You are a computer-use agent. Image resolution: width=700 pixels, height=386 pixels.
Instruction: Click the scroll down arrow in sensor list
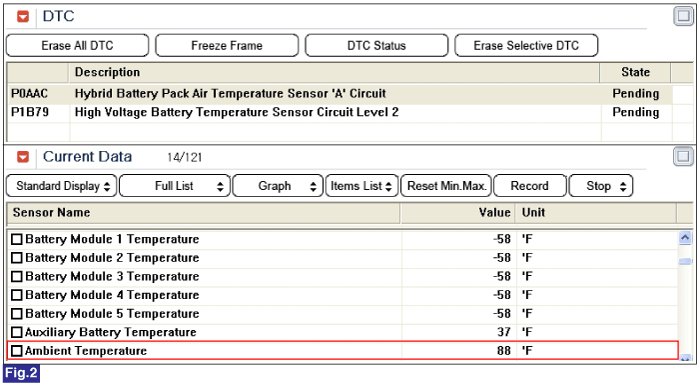tap(686, 357)
